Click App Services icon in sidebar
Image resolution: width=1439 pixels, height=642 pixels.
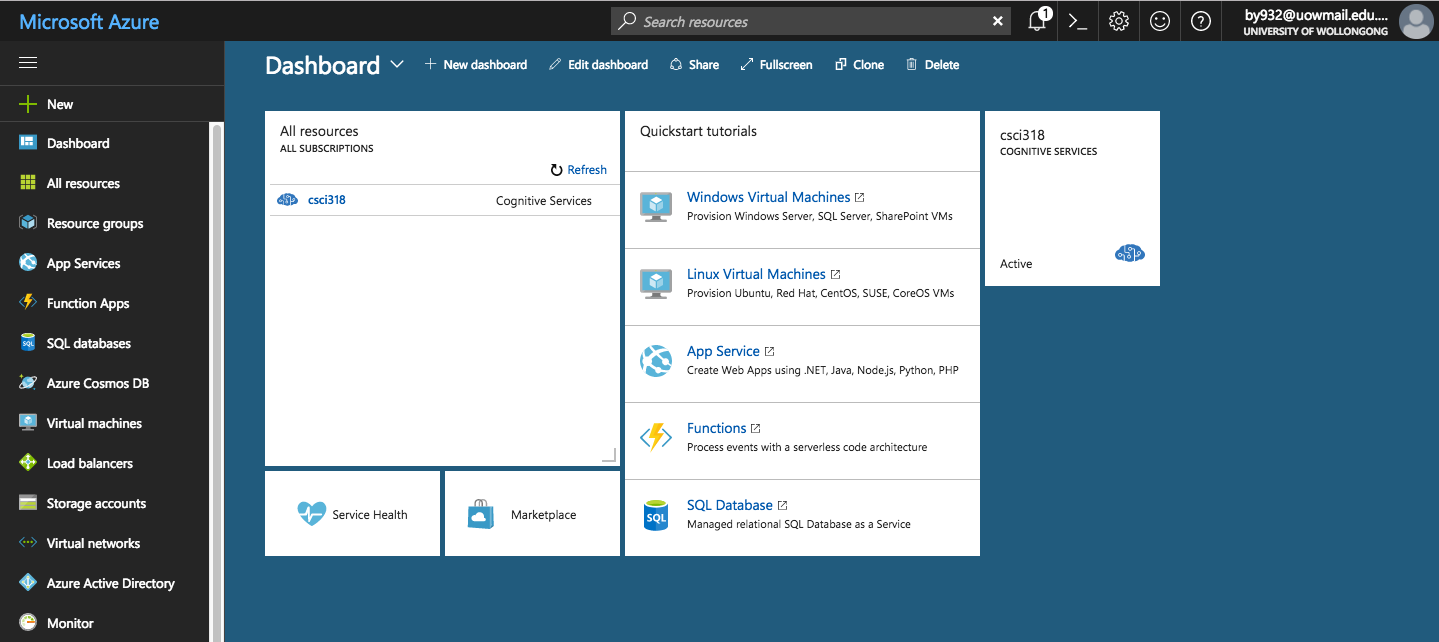coord(28,263)
